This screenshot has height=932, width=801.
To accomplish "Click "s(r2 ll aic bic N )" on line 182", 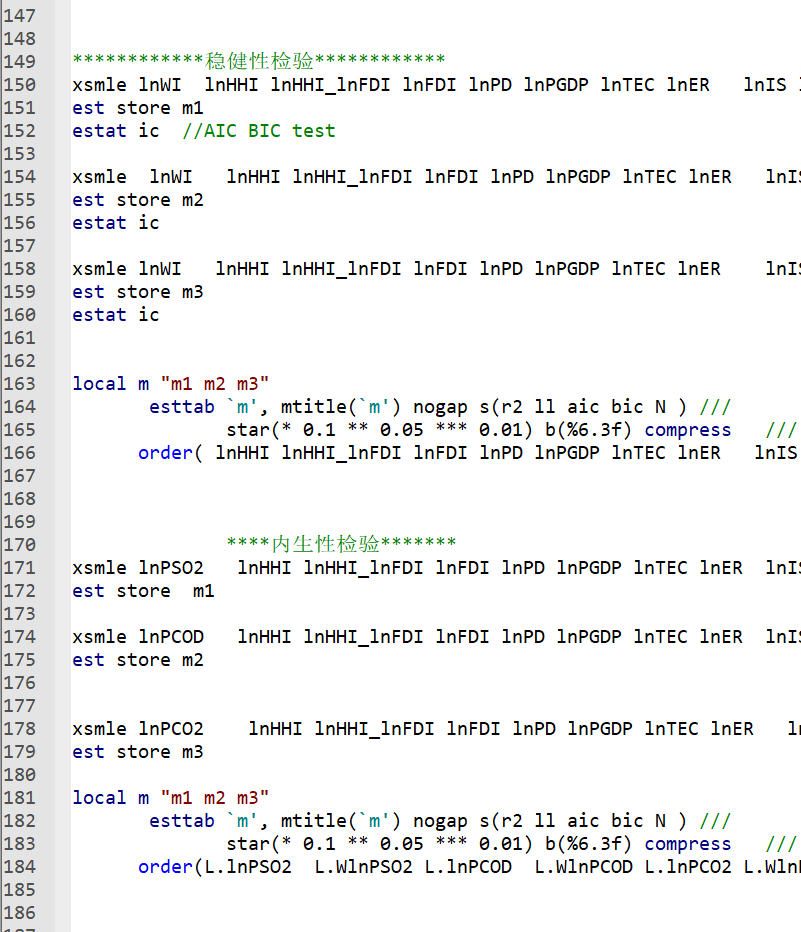I will (583, 821).
